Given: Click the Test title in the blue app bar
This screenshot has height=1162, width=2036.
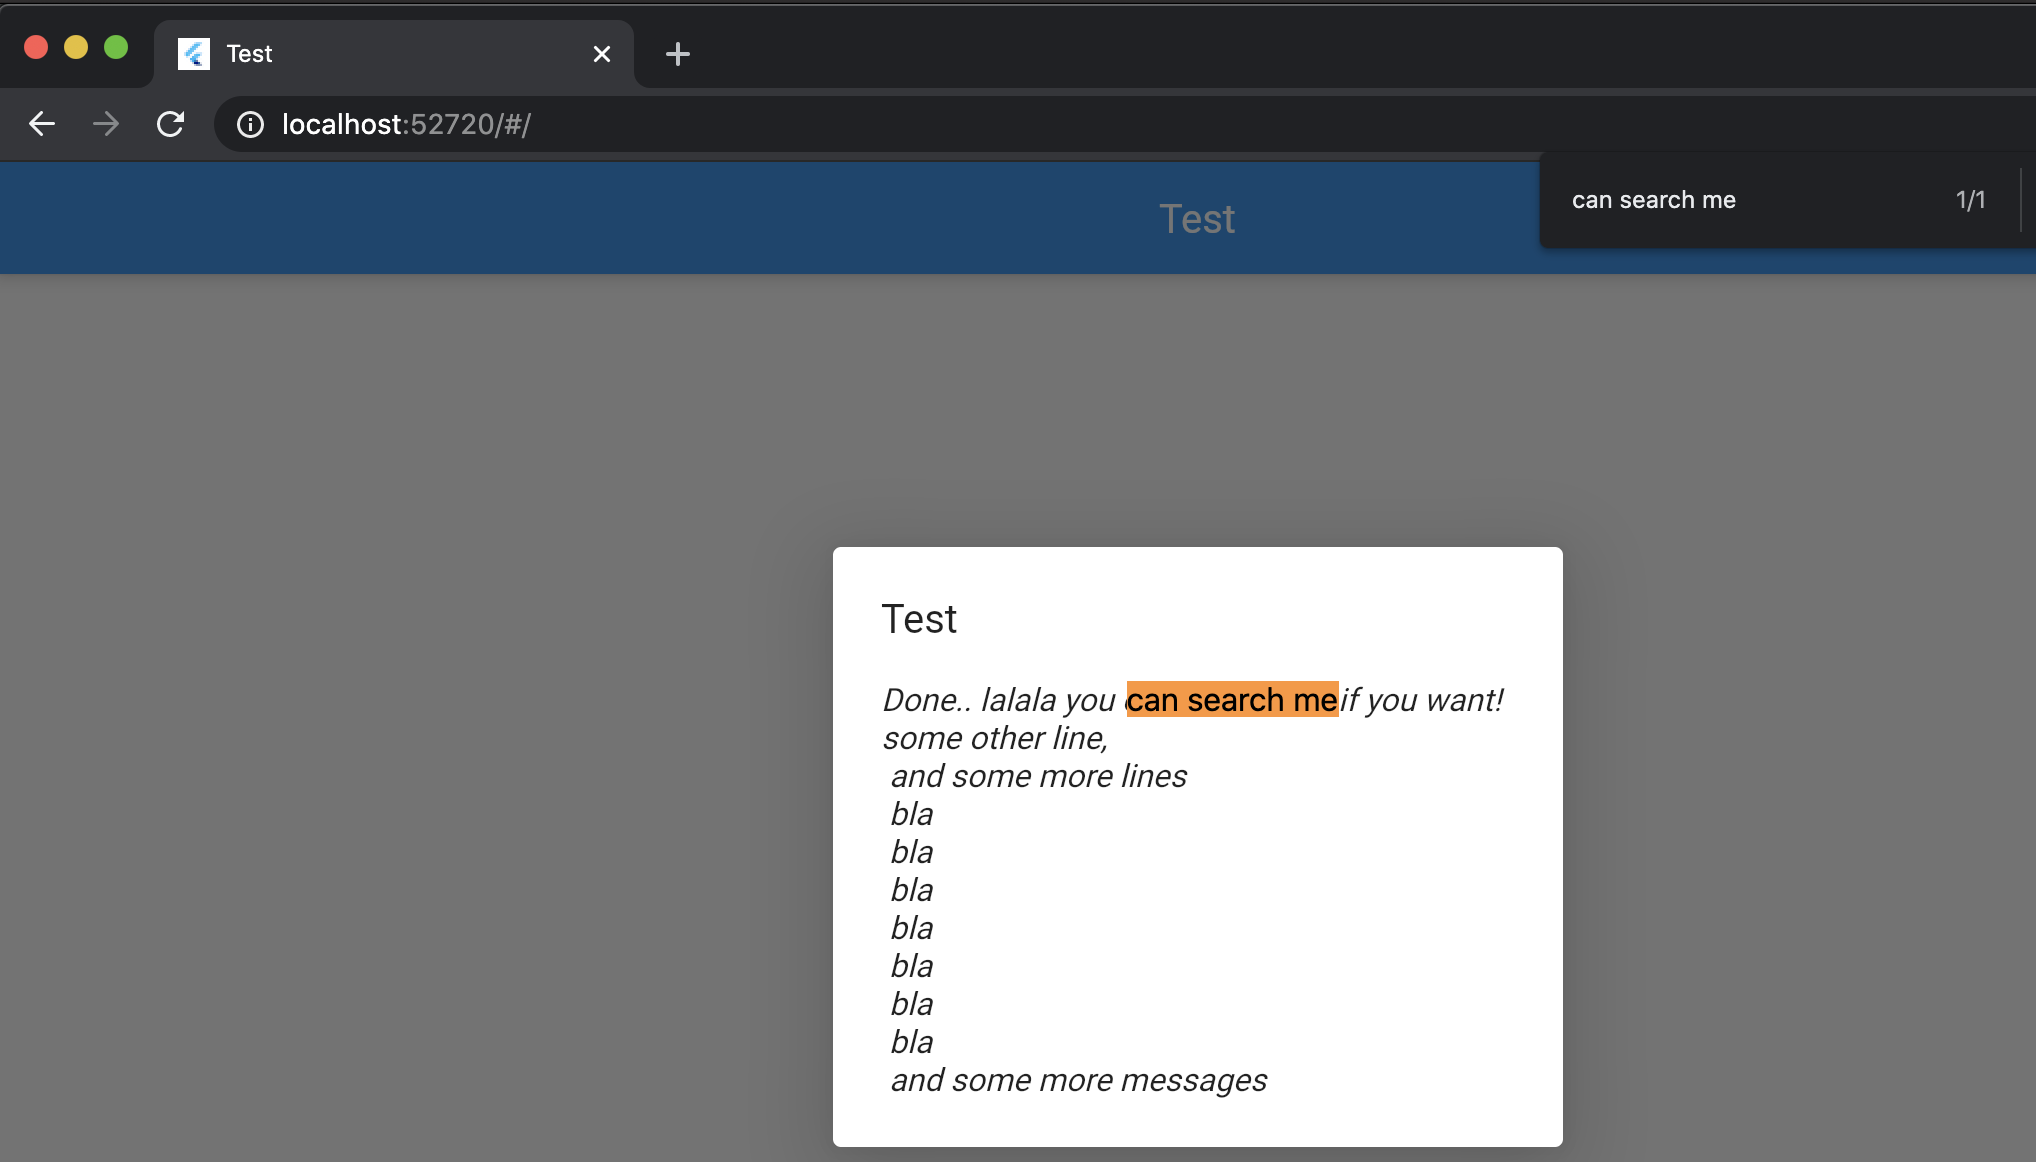Looking at the screenshot, I should click(x=1197, y=218).
